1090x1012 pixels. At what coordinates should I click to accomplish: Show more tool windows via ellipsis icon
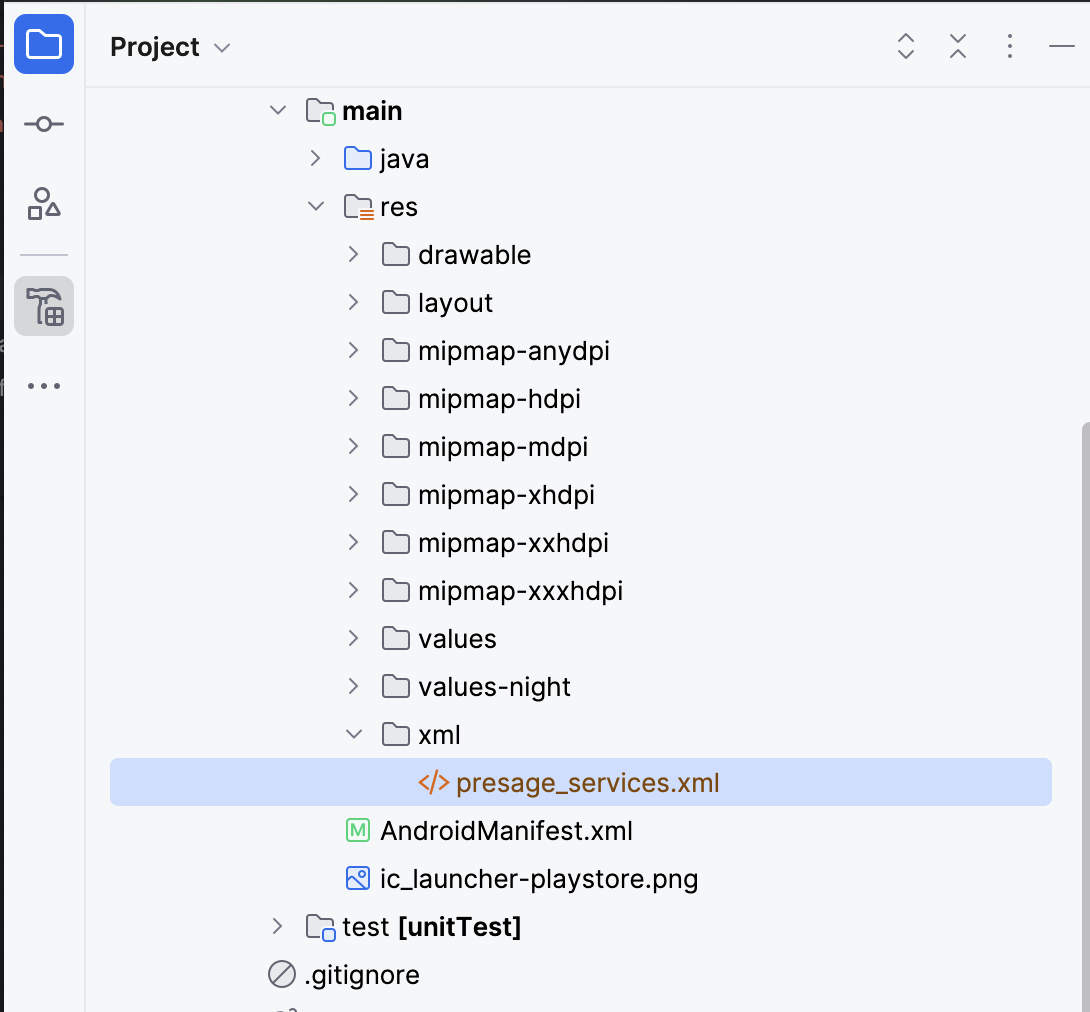43,386
